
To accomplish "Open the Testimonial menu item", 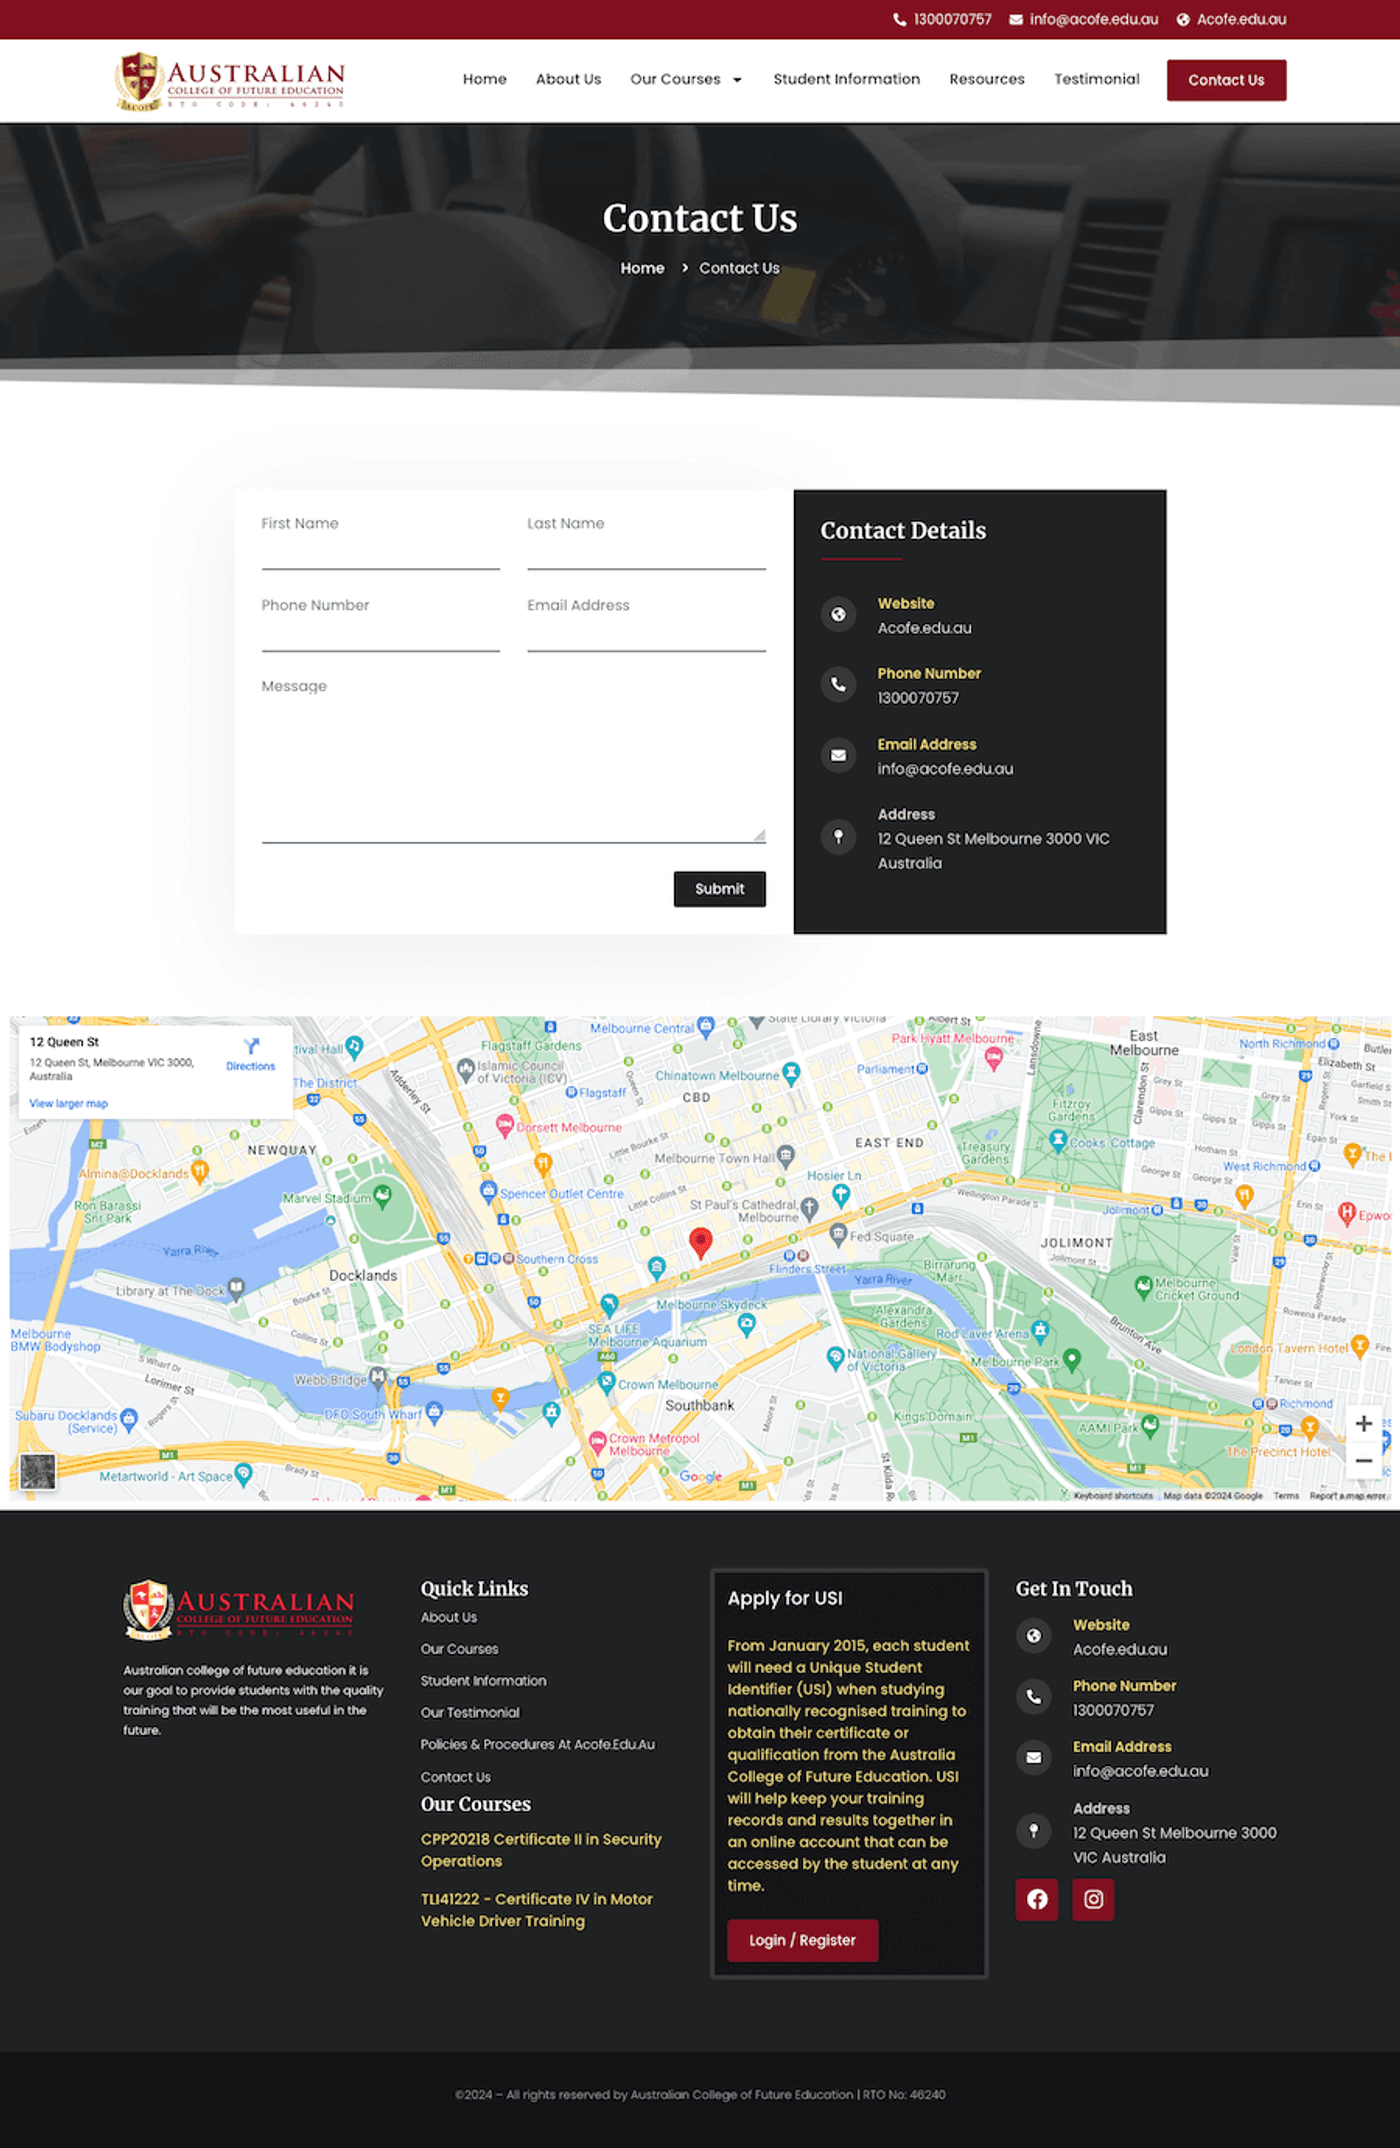I will tap(1096, 79).
